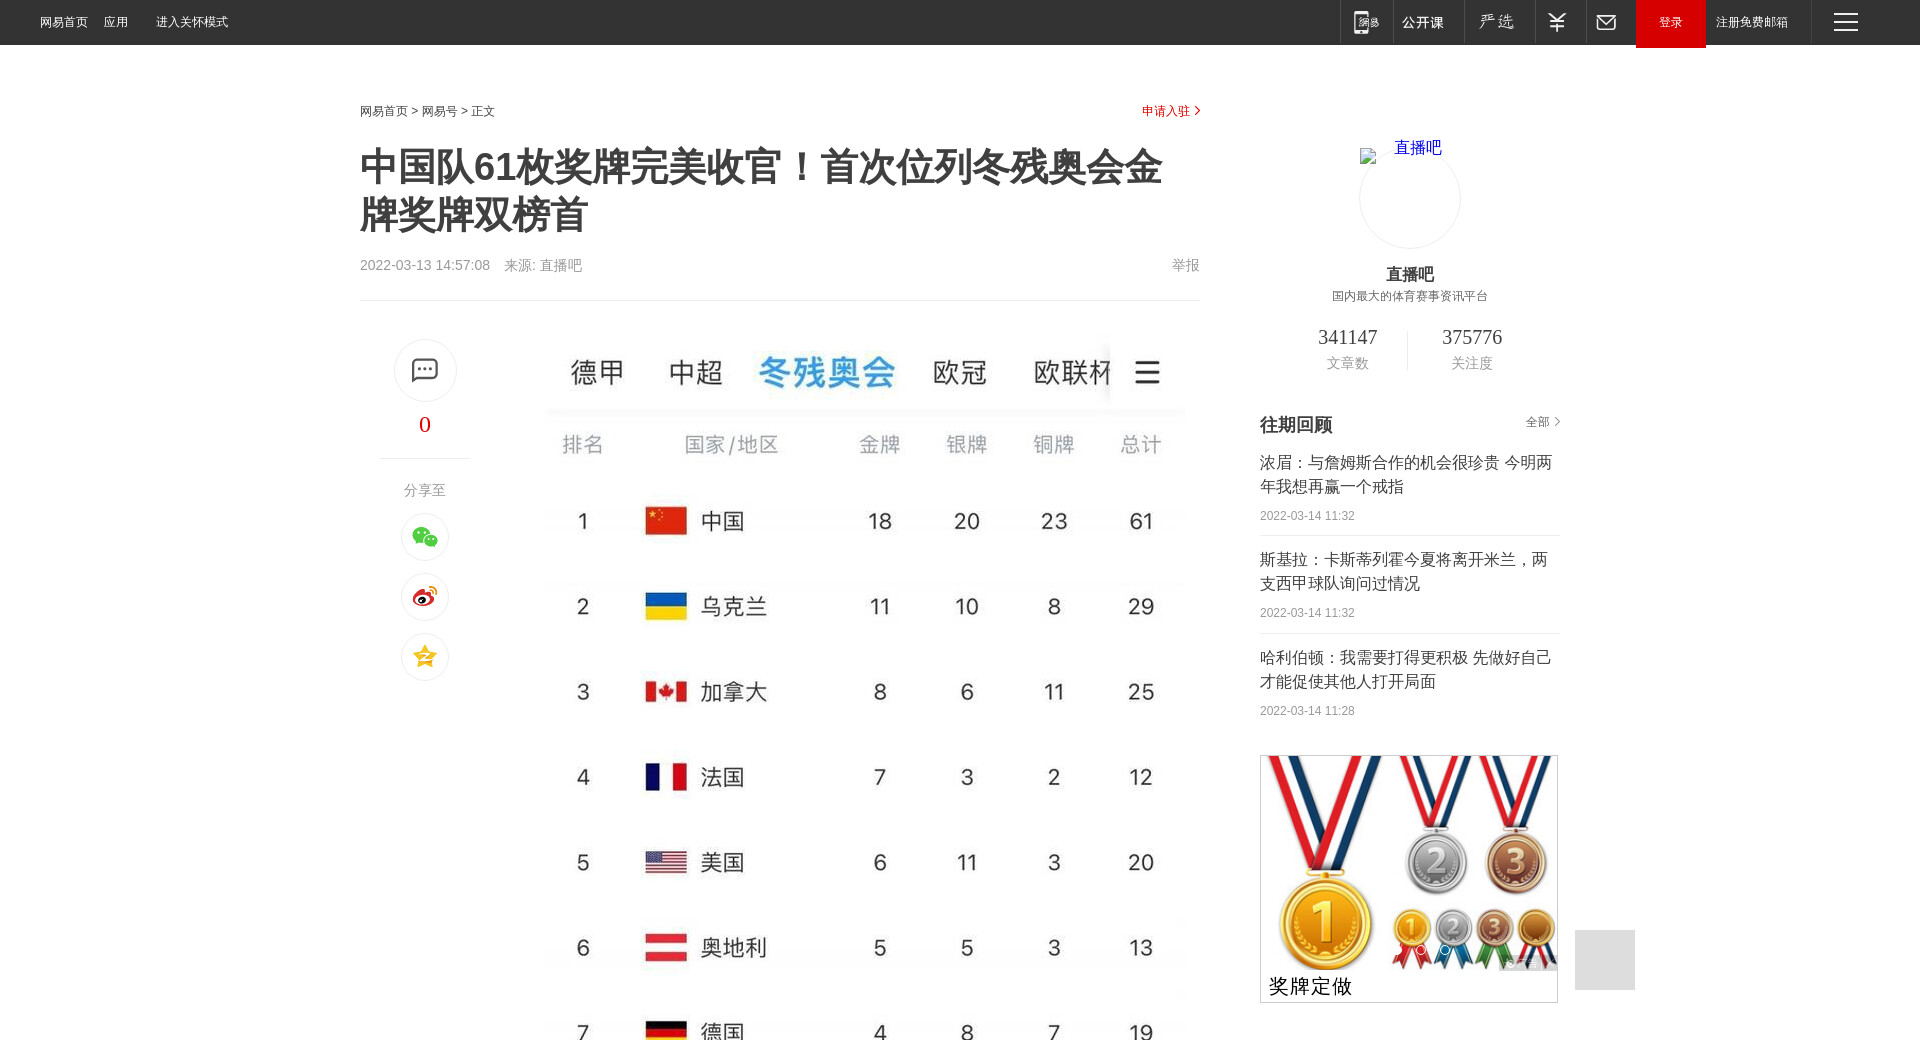Open 应用 menu in top bar
The image size is (1920, 1040).
(116, 22)
